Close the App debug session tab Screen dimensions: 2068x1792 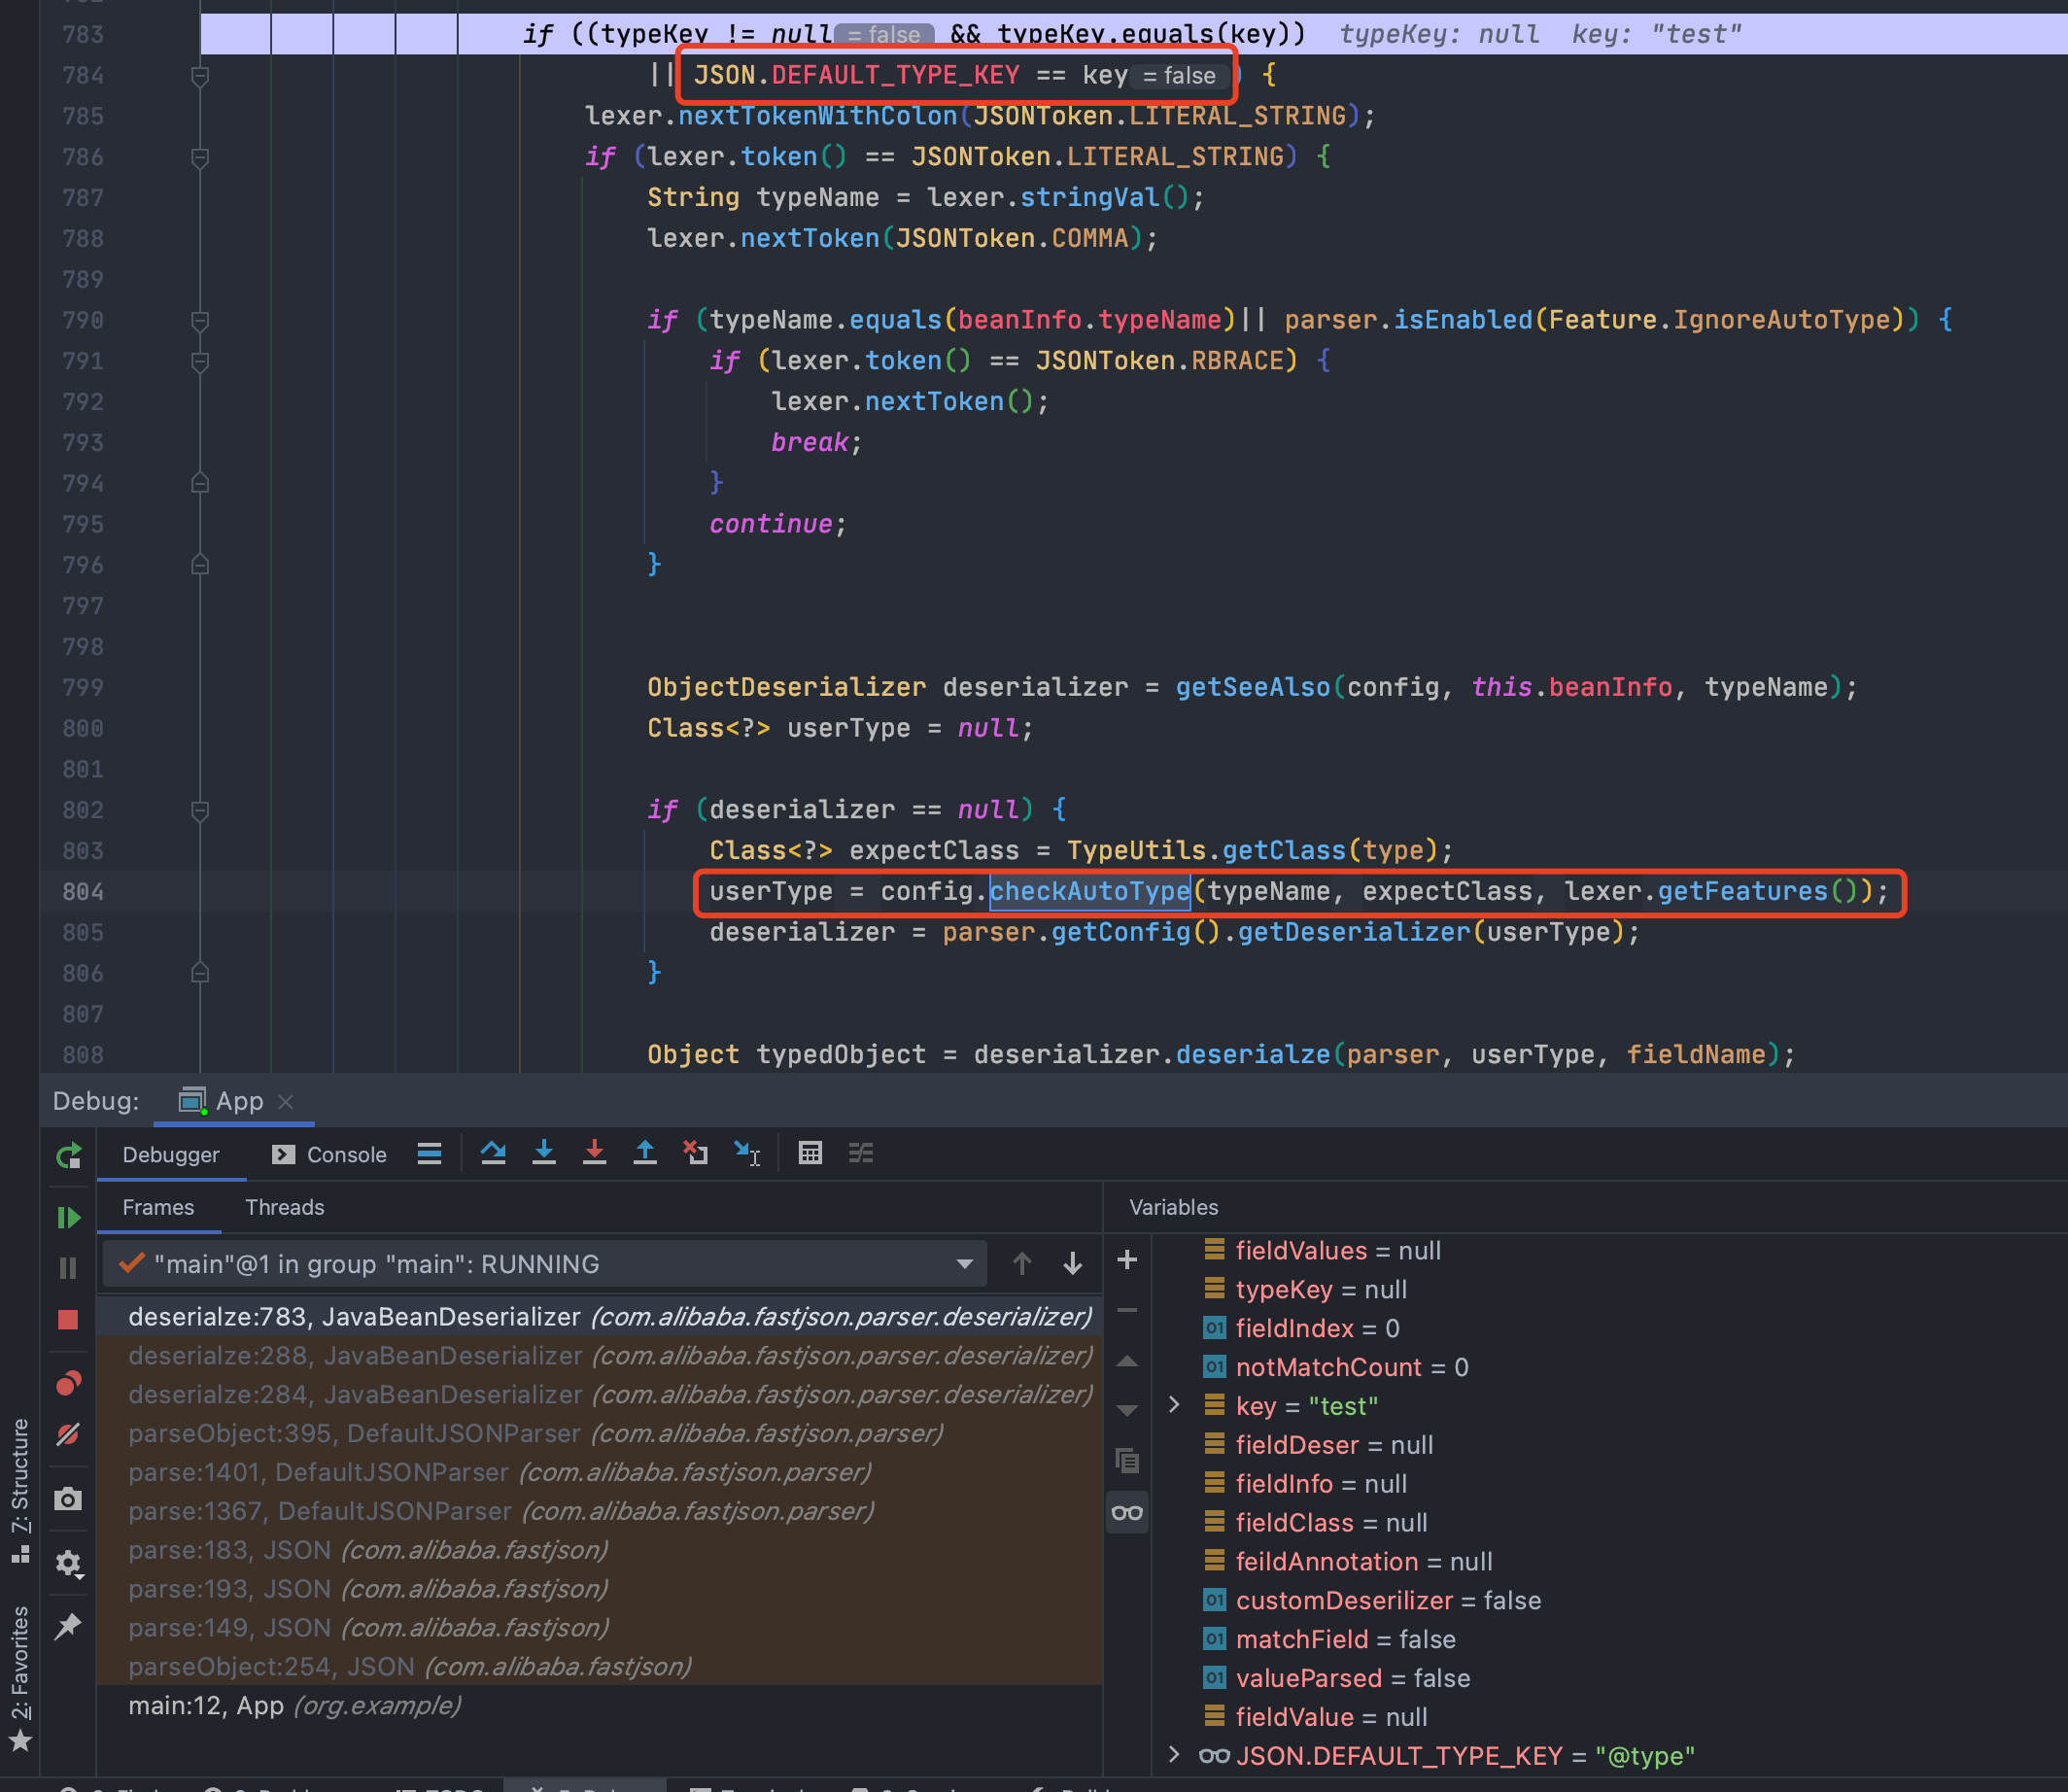tap(286, 1101)
